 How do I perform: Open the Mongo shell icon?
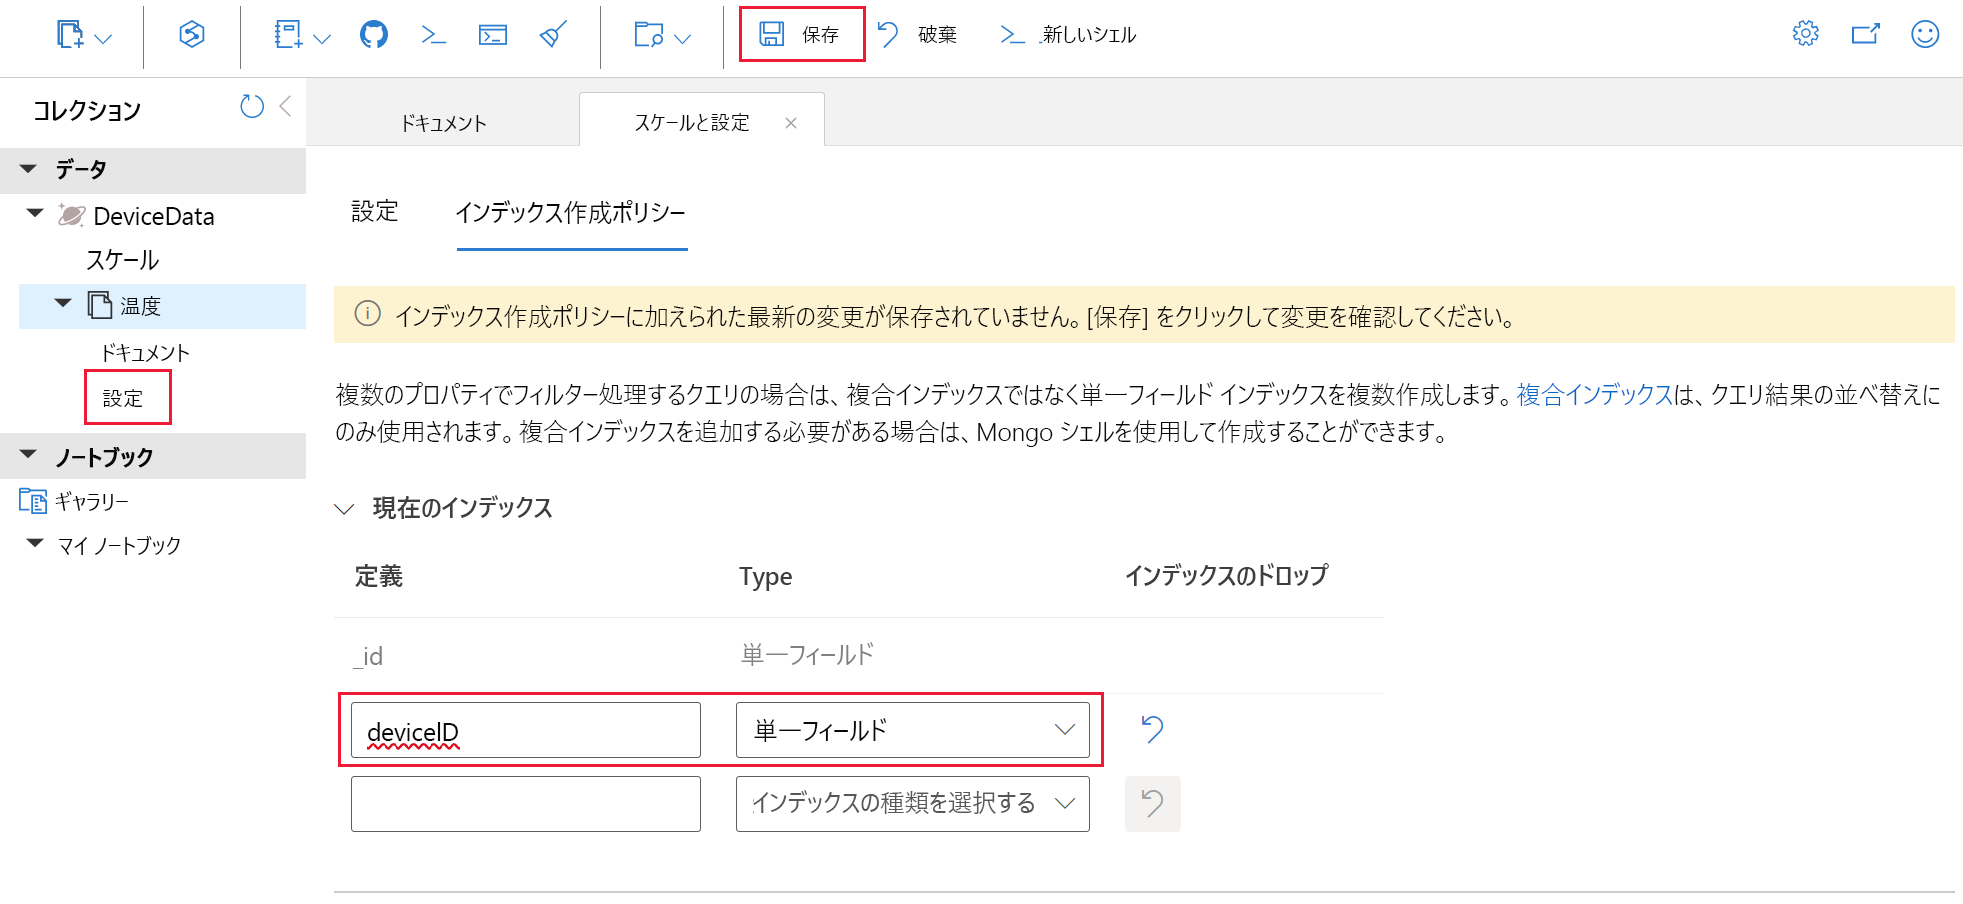pyautogui.click(x=433, y=33)
